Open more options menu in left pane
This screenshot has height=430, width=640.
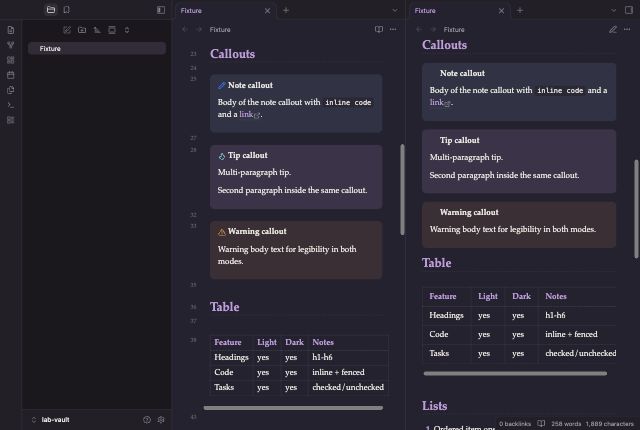coord(393,29)
